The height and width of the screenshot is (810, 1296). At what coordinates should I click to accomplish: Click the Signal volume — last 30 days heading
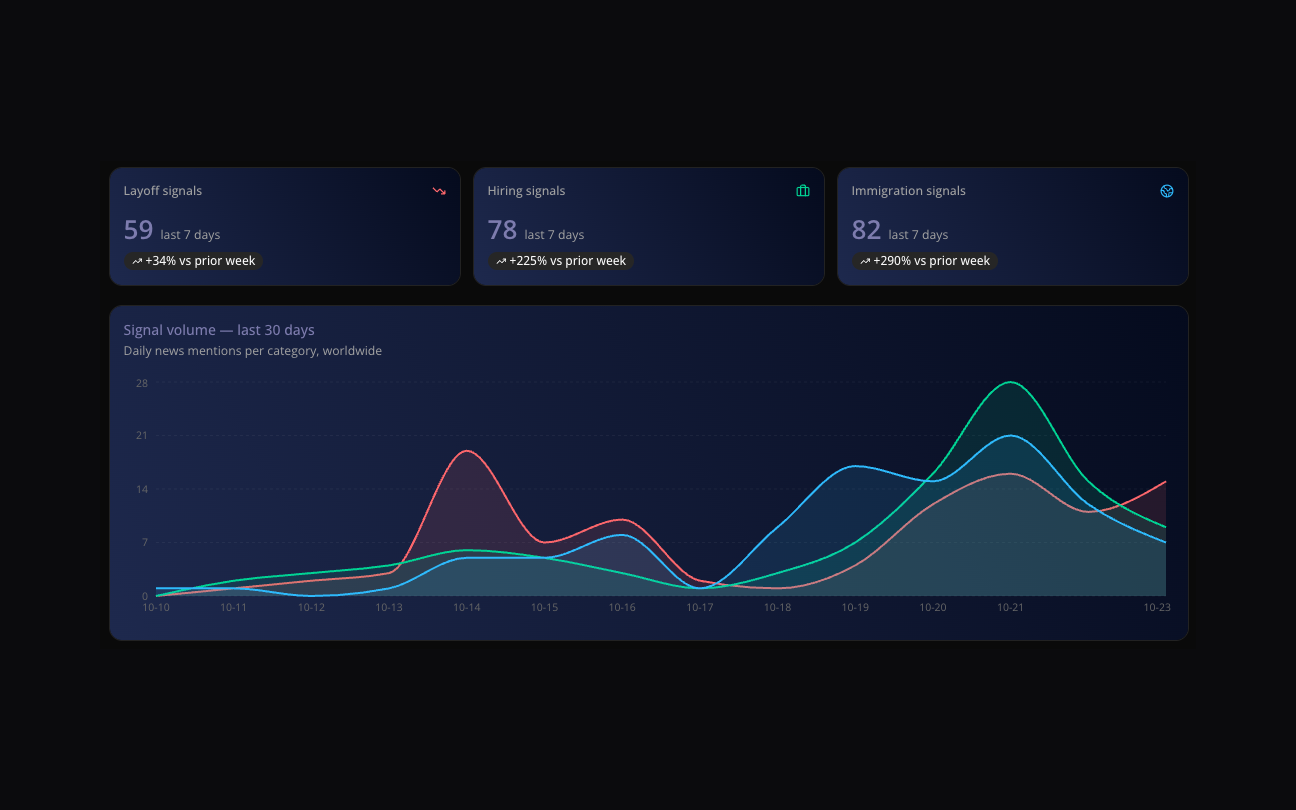tap(219, 330)
